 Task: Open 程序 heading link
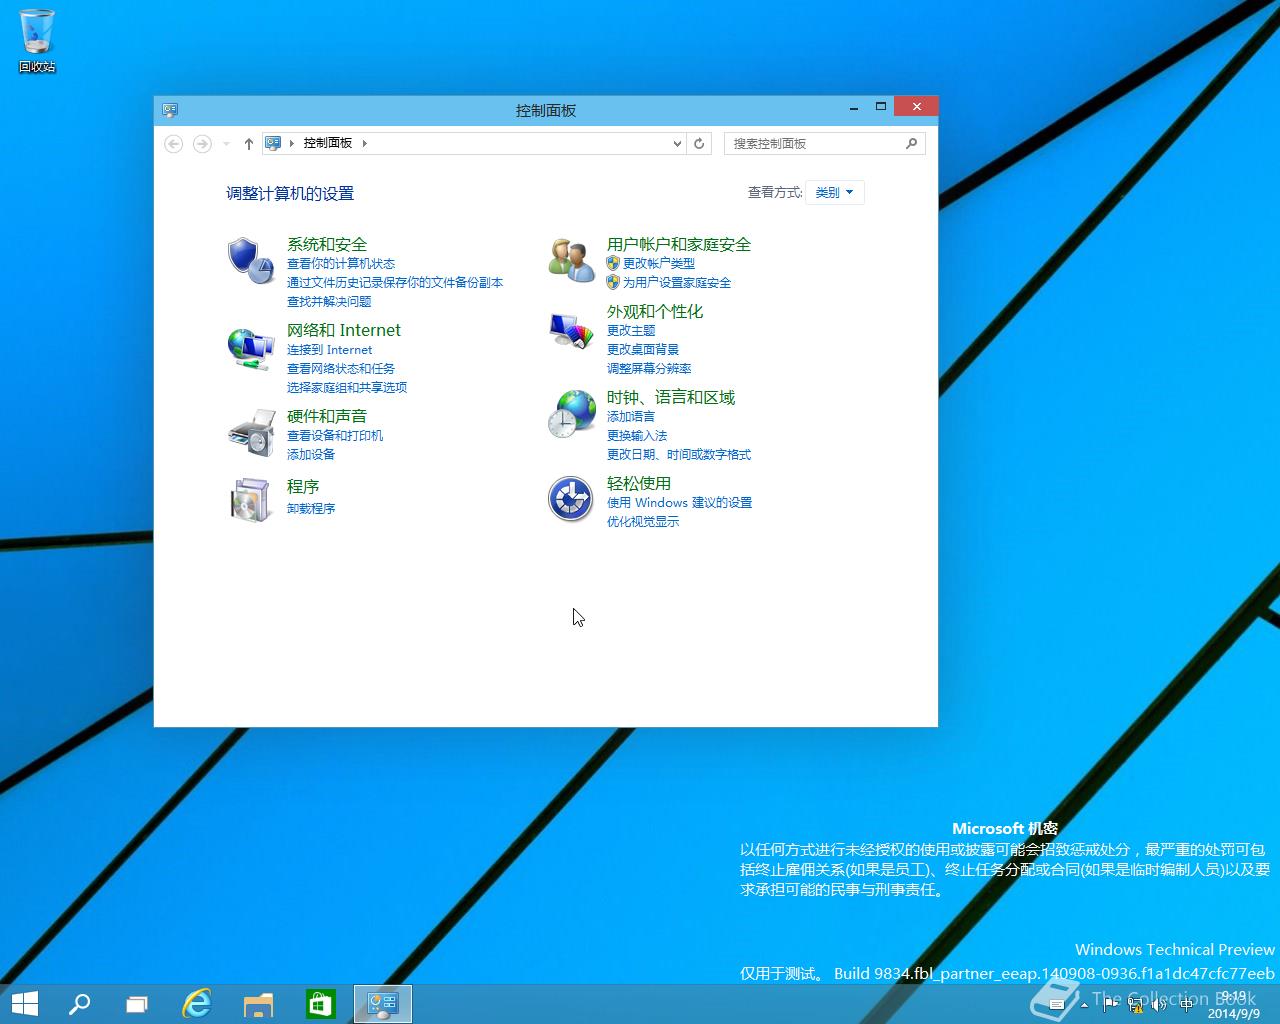(x=303, y=486)
